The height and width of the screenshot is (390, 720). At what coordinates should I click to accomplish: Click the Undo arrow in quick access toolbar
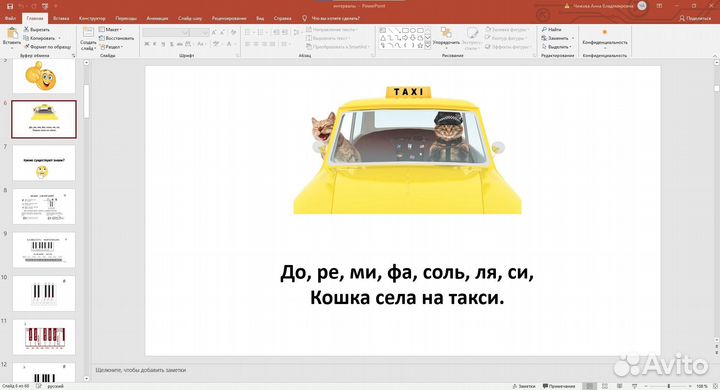pyautogui.click(x=21, y=6)
